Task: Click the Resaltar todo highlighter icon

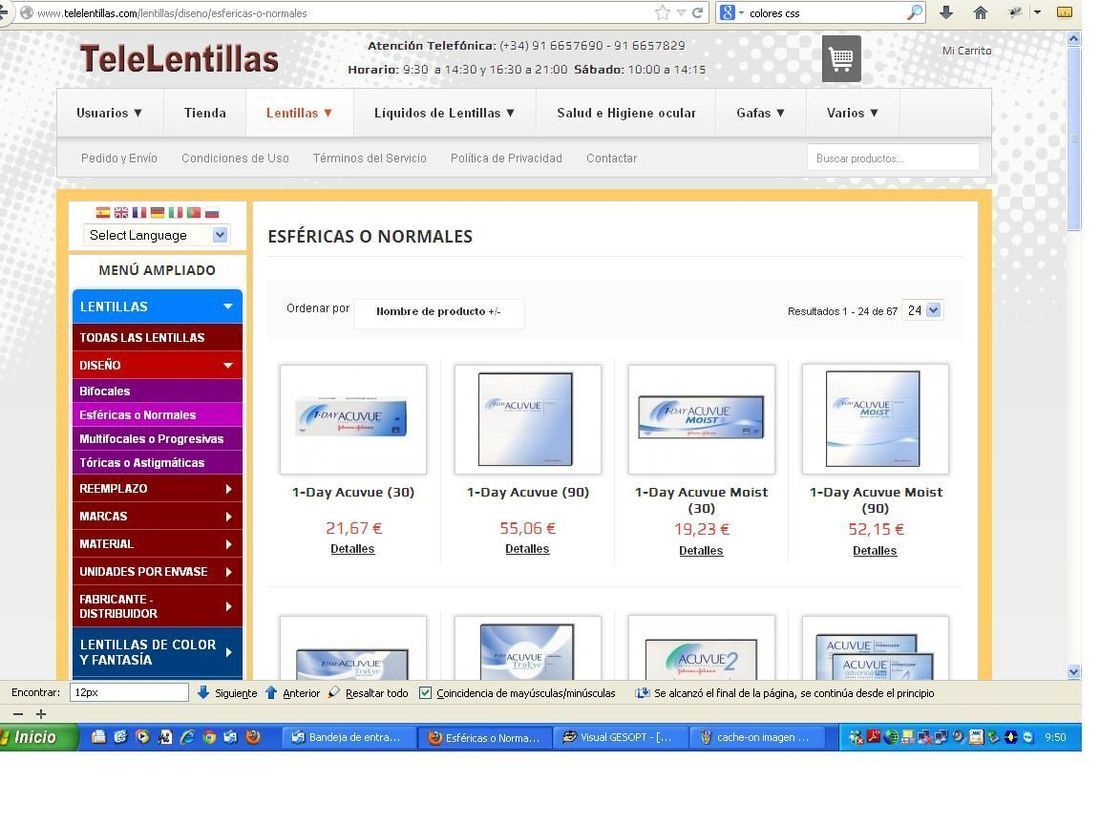Action: tap(334, 692)
